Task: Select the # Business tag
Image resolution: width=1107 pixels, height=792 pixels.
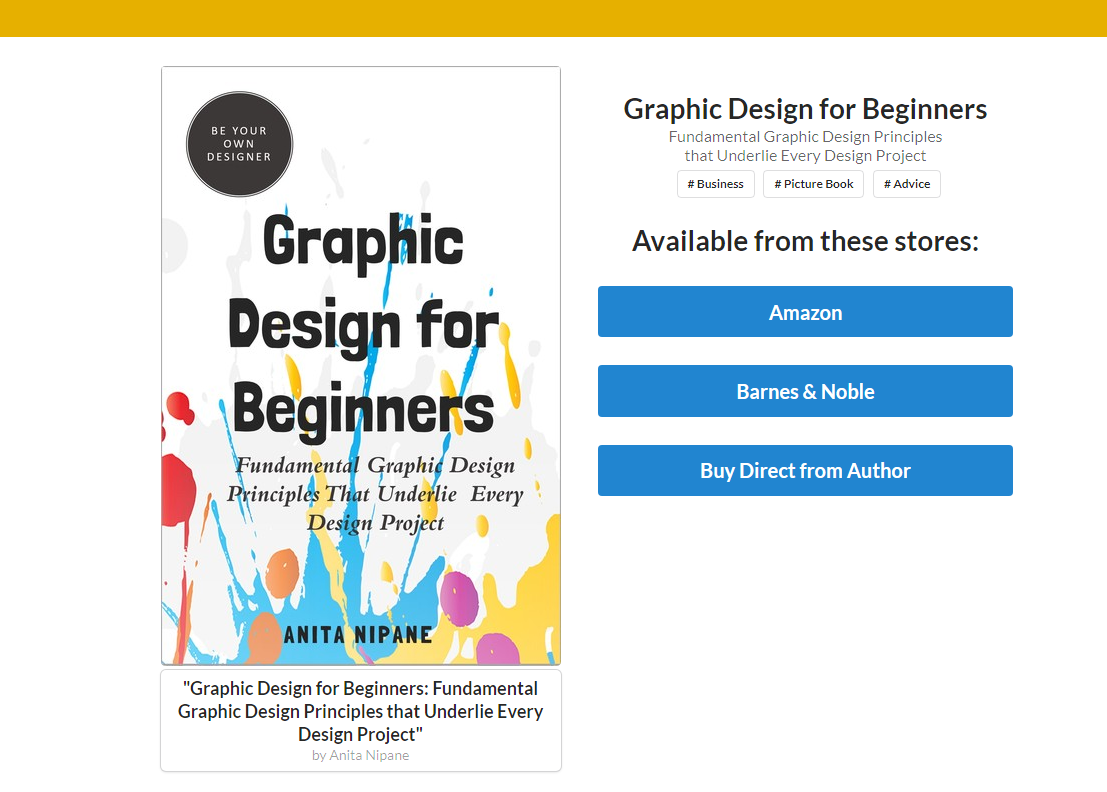Action: (x=715, y=184)
